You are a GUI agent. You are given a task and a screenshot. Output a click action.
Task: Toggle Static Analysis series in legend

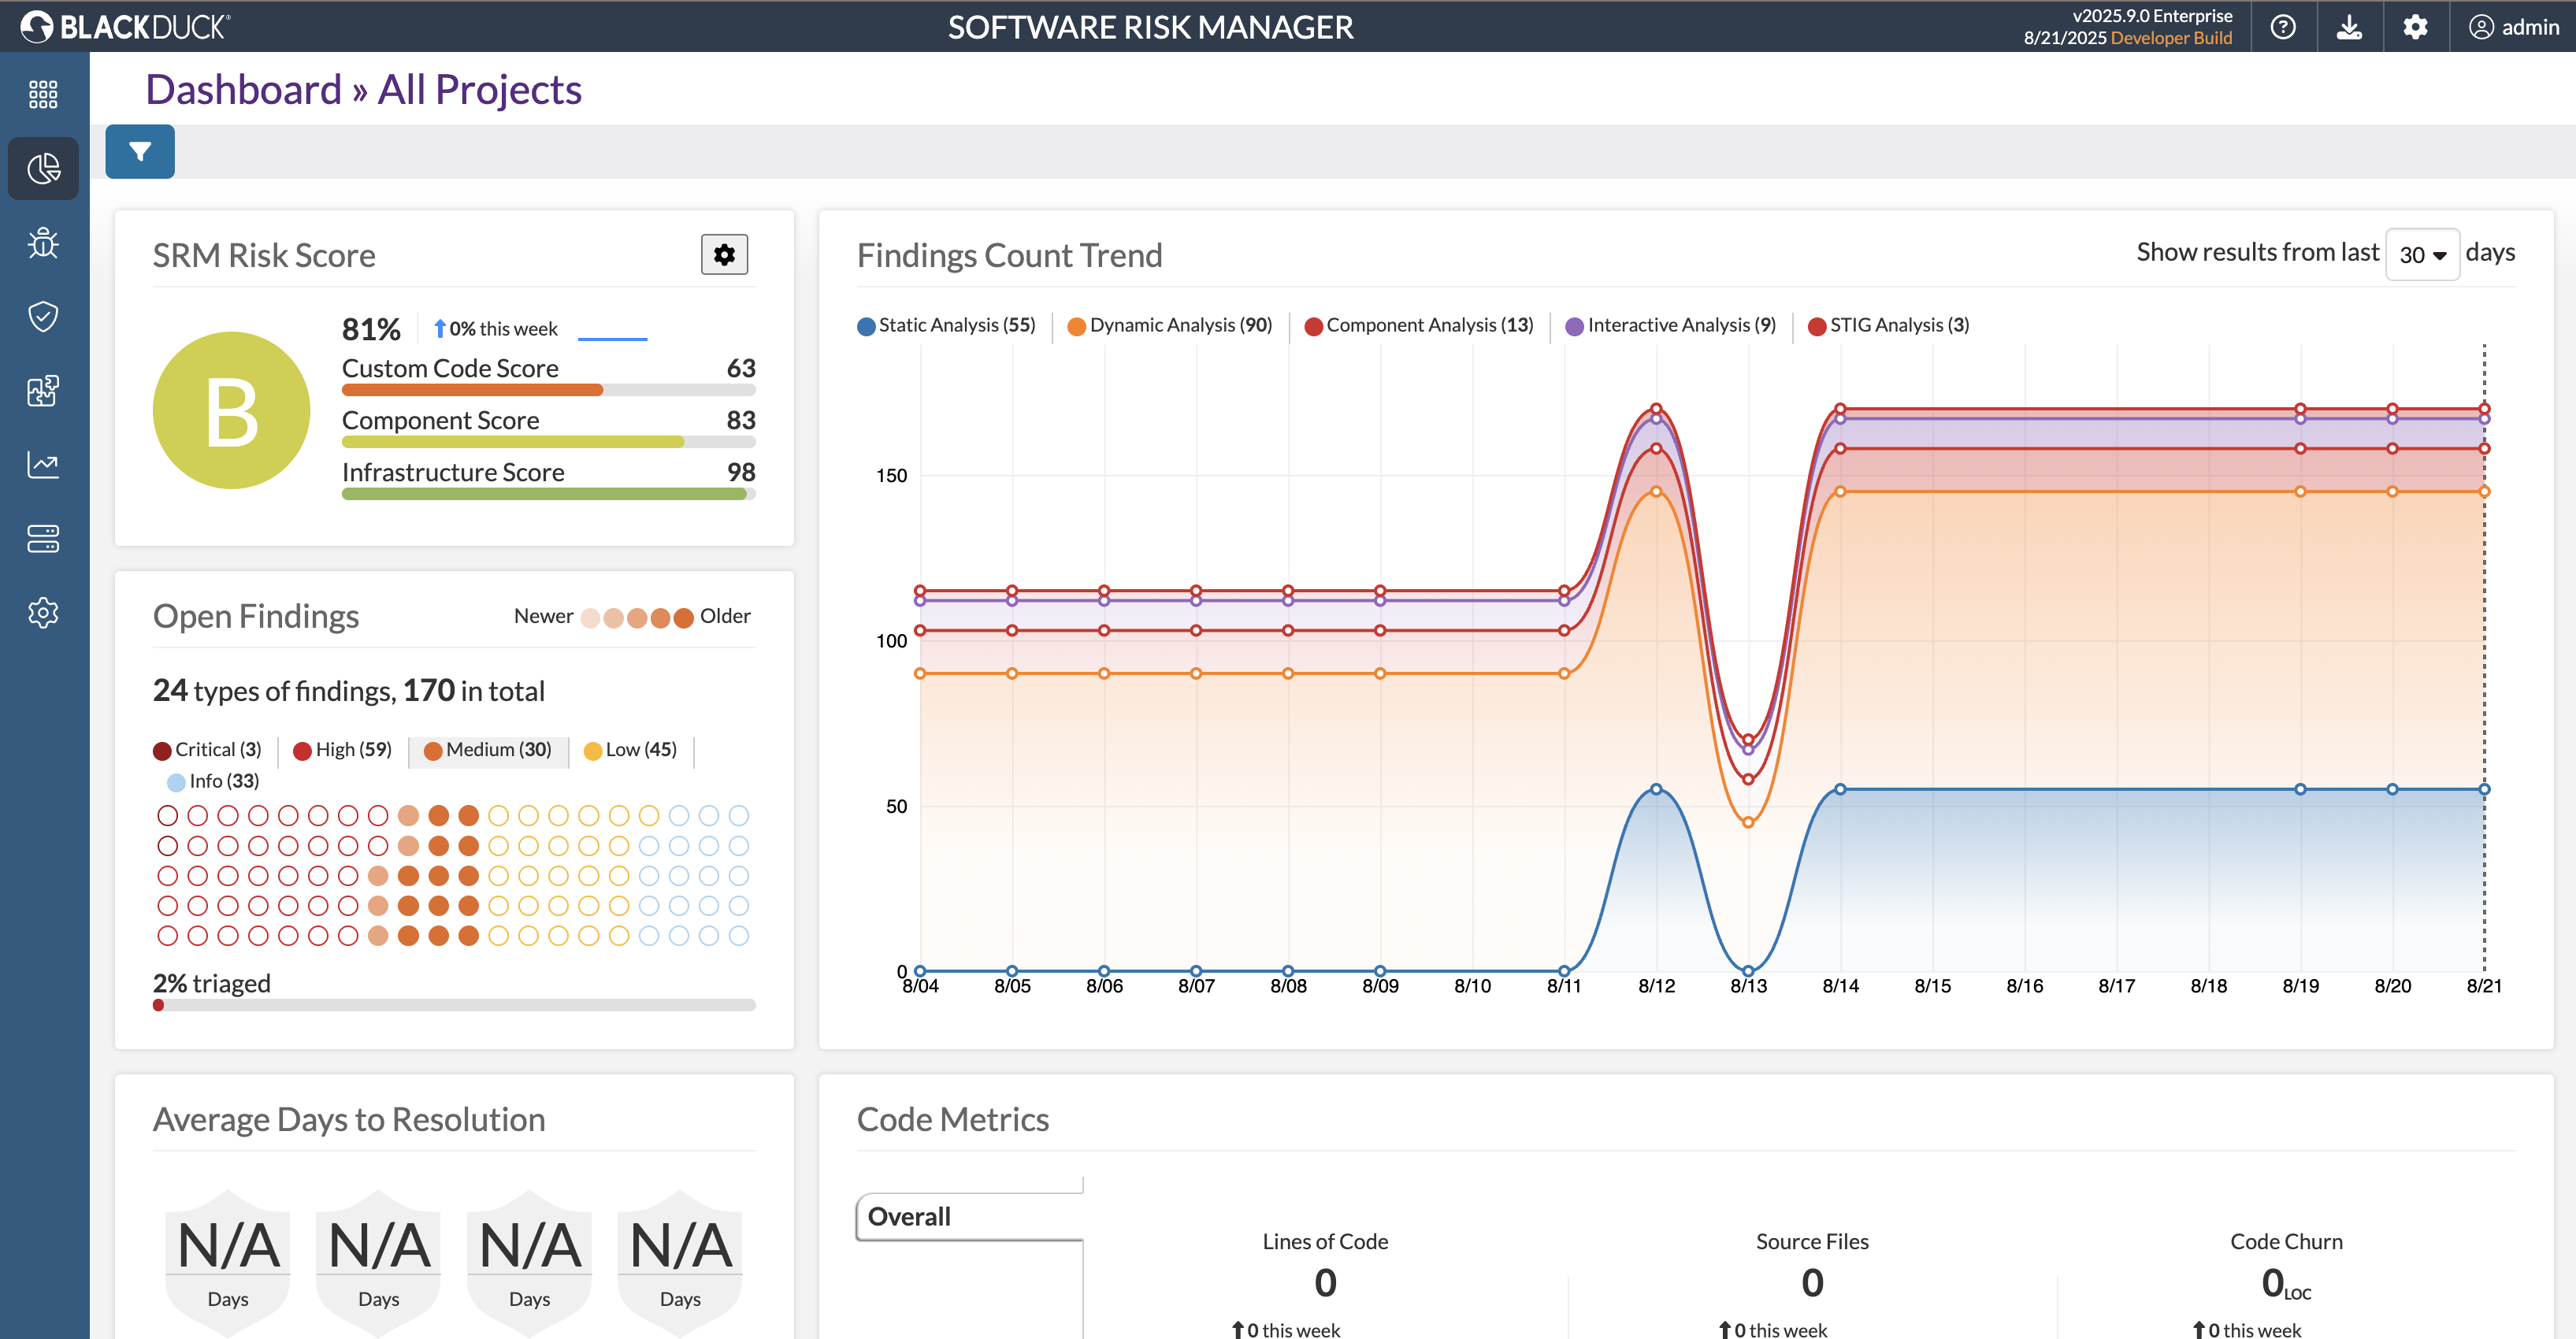[947, 325]
